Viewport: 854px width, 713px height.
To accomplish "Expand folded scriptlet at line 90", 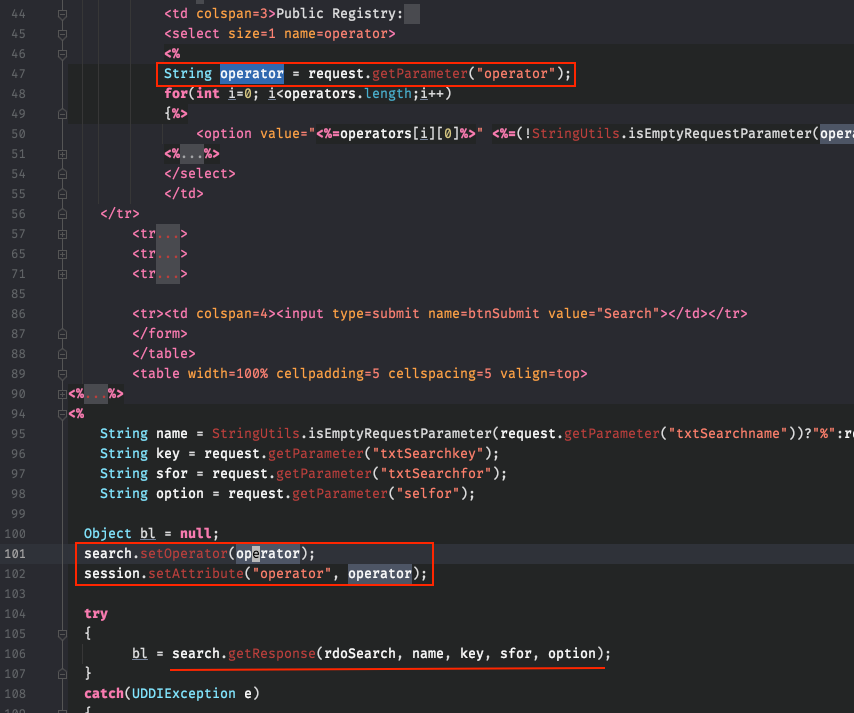I will 62,394.
